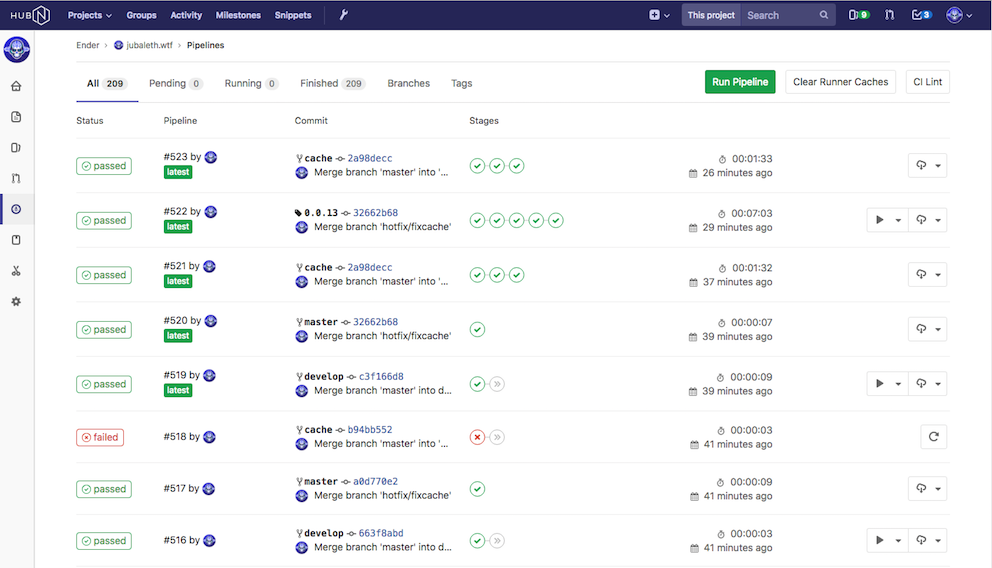Open the user avatar menu in top bar
992x568 pixels.
click(x=959, y=15)
